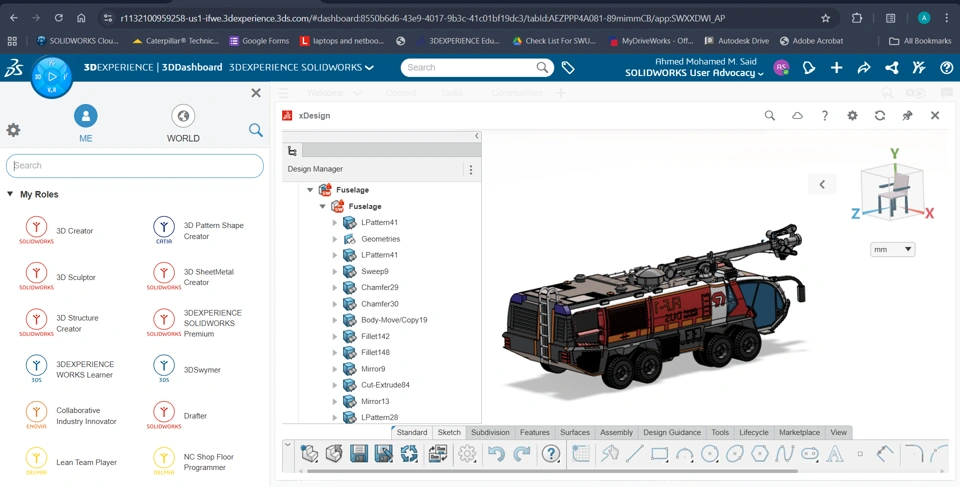Screen dimensions: 960x487
Task: Select the Line sketch tool
Action: pyautogui.click(x=635, y=453)
